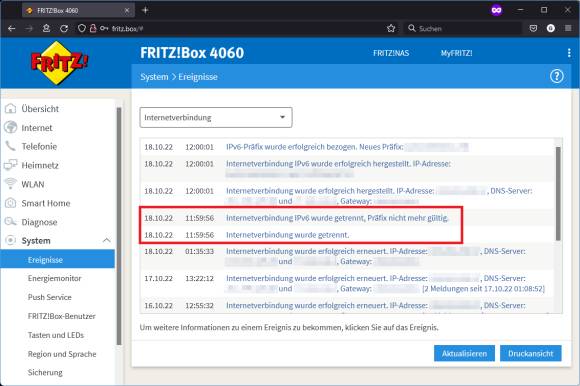Screen dimensions: 580x386
Task: Click the System gear icon in sidebar
Action: click(x=11, y=241)
